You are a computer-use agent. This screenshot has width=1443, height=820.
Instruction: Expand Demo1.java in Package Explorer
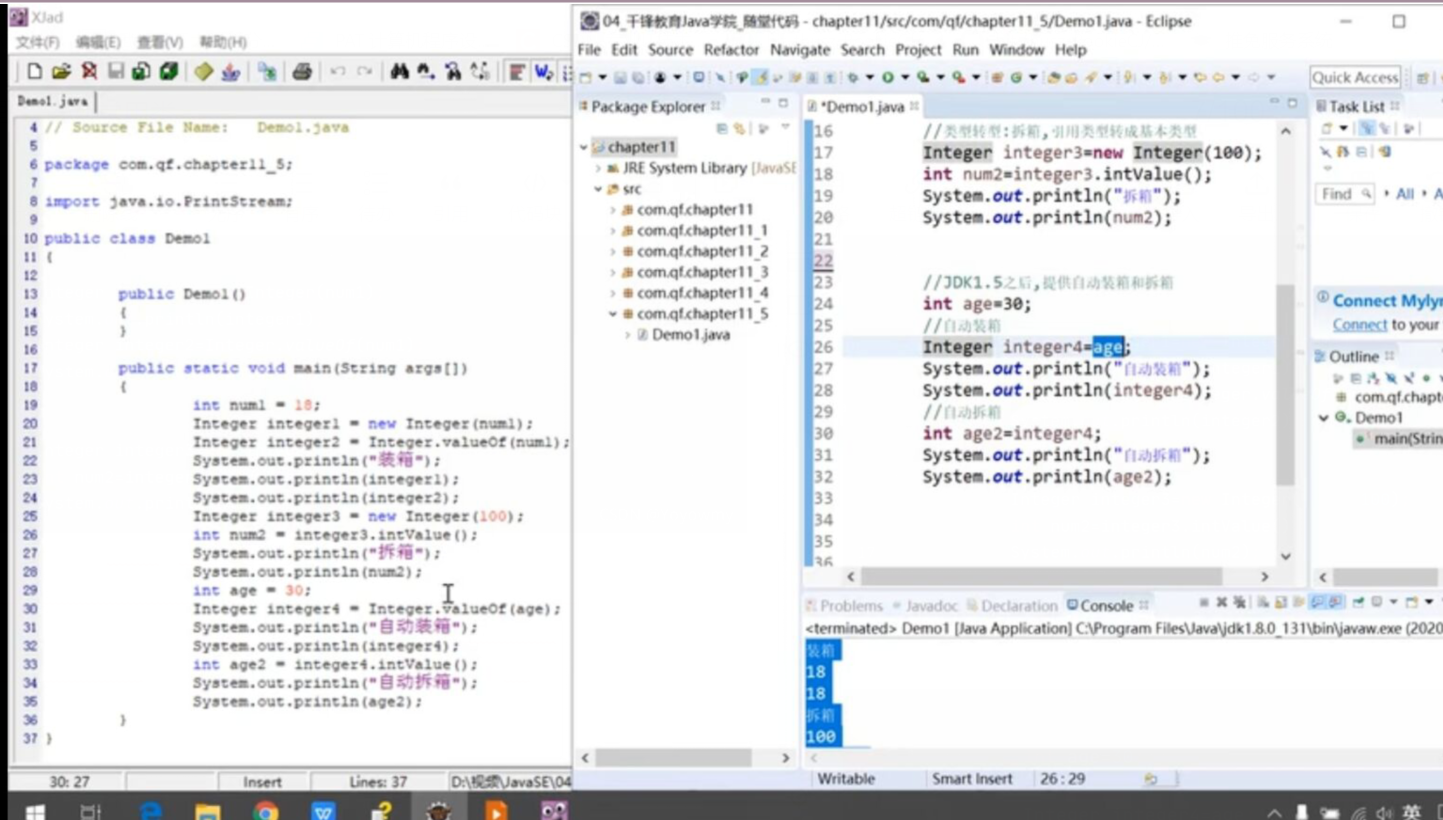tap(628, 335)
